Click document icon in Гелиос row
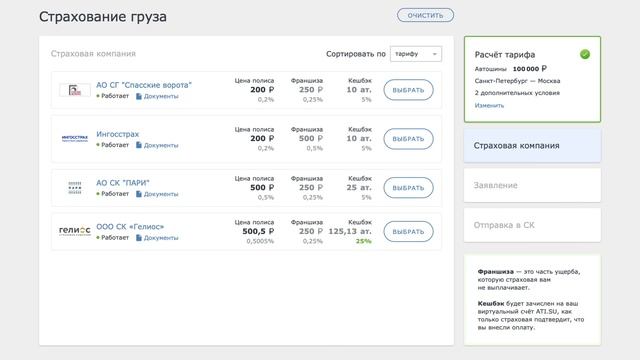The width and height of the screenshot is (640, 360). tap(139, 238)
